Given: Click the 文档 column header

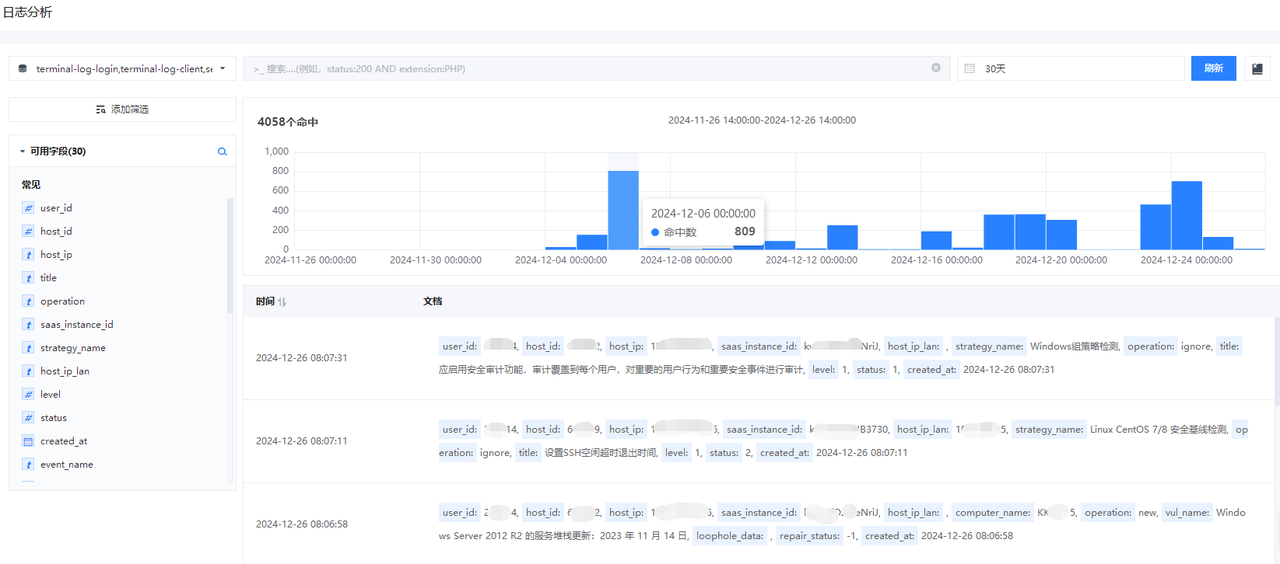Looking at the screenshot, I should [432, 301].
